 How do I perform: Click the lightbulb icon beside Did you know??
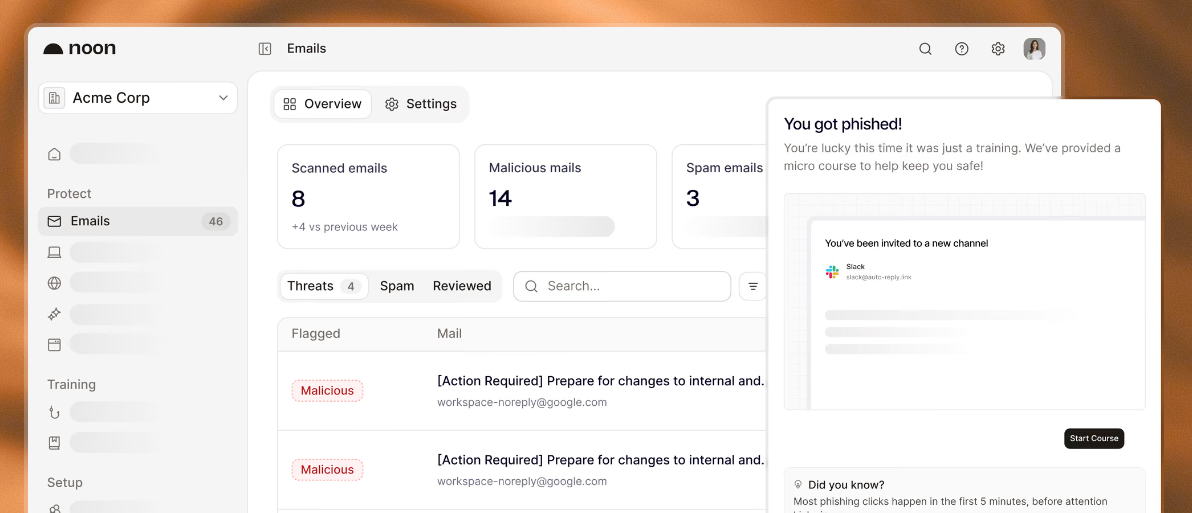click(798, 484)
